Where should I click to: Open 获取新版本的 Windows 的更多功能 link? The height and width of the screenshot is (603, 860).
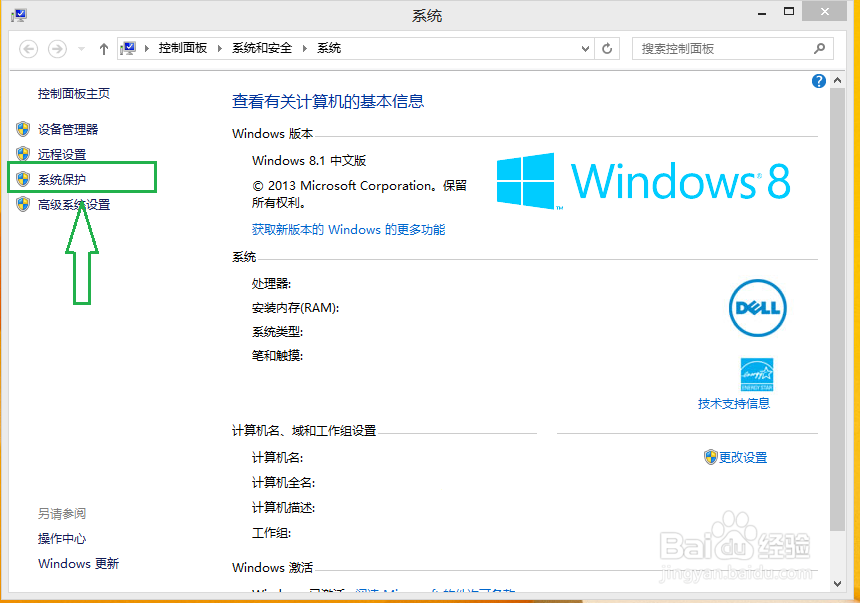point(348,229)
